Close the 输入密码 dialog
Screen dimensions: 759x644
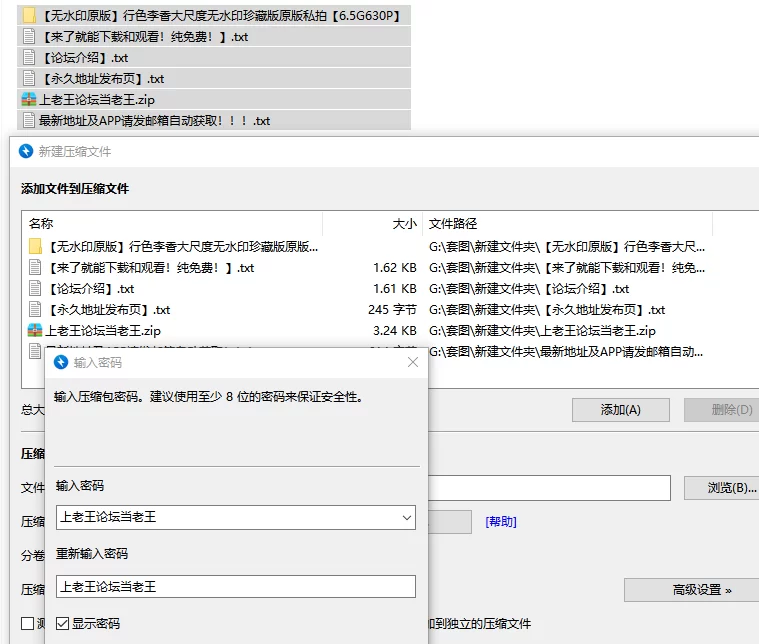(x=412, y=362)
